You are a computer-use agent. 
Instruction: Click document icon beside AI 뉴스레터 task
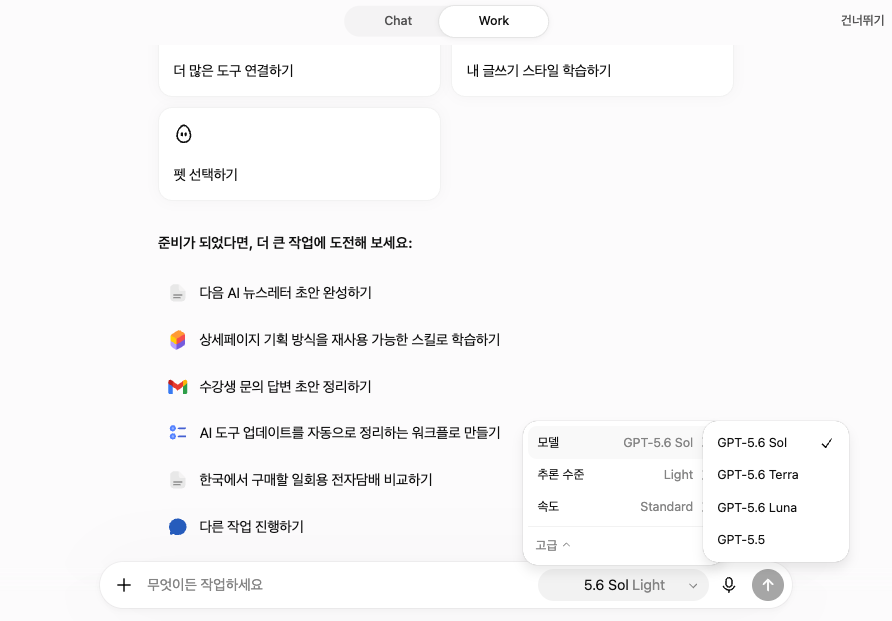tap(177, 293)
